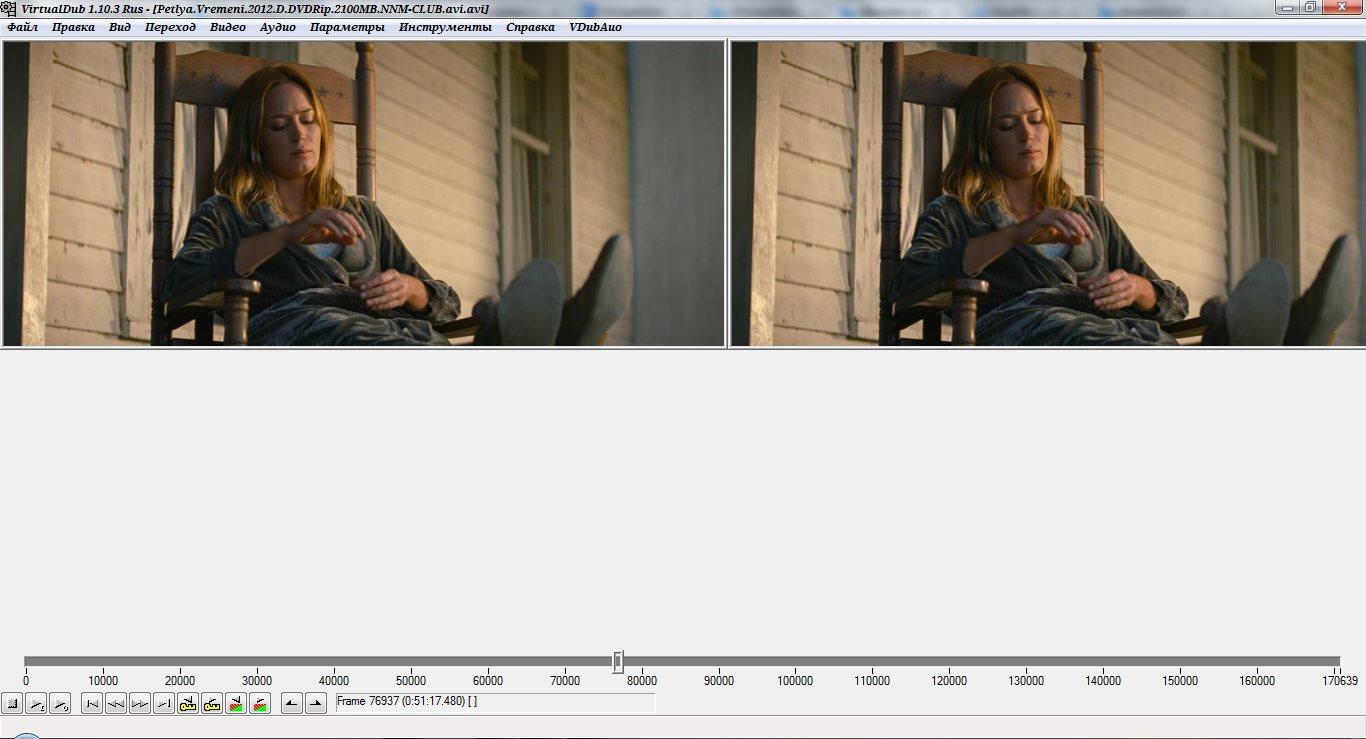The image size is (1366, 739).
Task: Click the 10000 tick label
Action: click(103, 681)
